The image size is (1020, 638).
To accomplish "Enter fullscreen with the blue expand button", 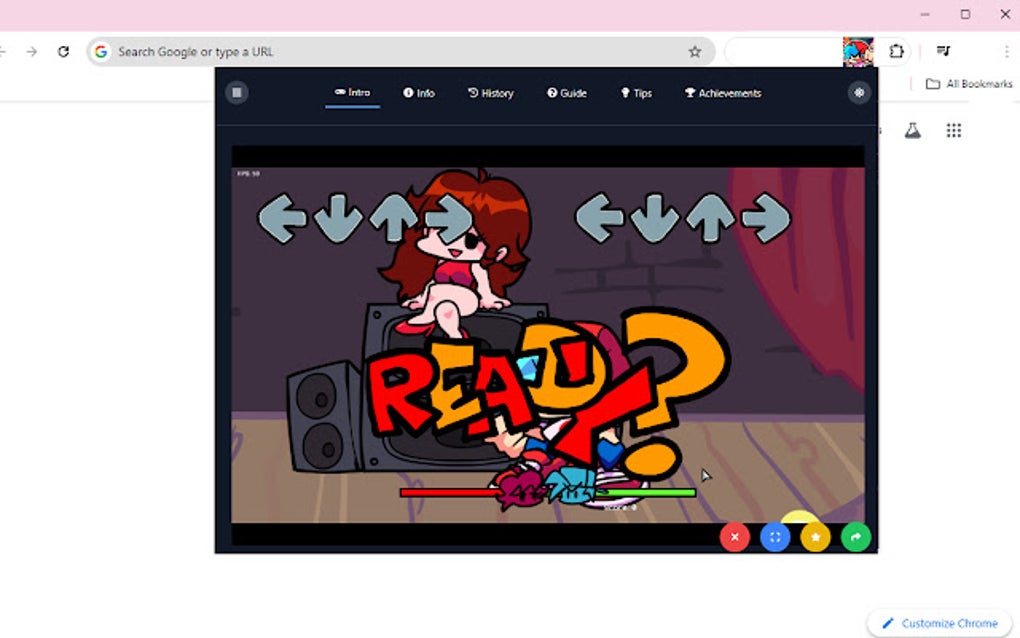I will pos(774,537).
